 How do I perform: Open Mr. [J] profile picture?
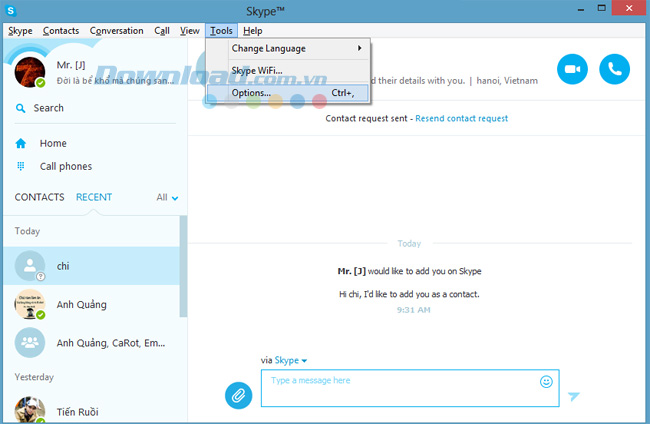[x=30, y=72]
